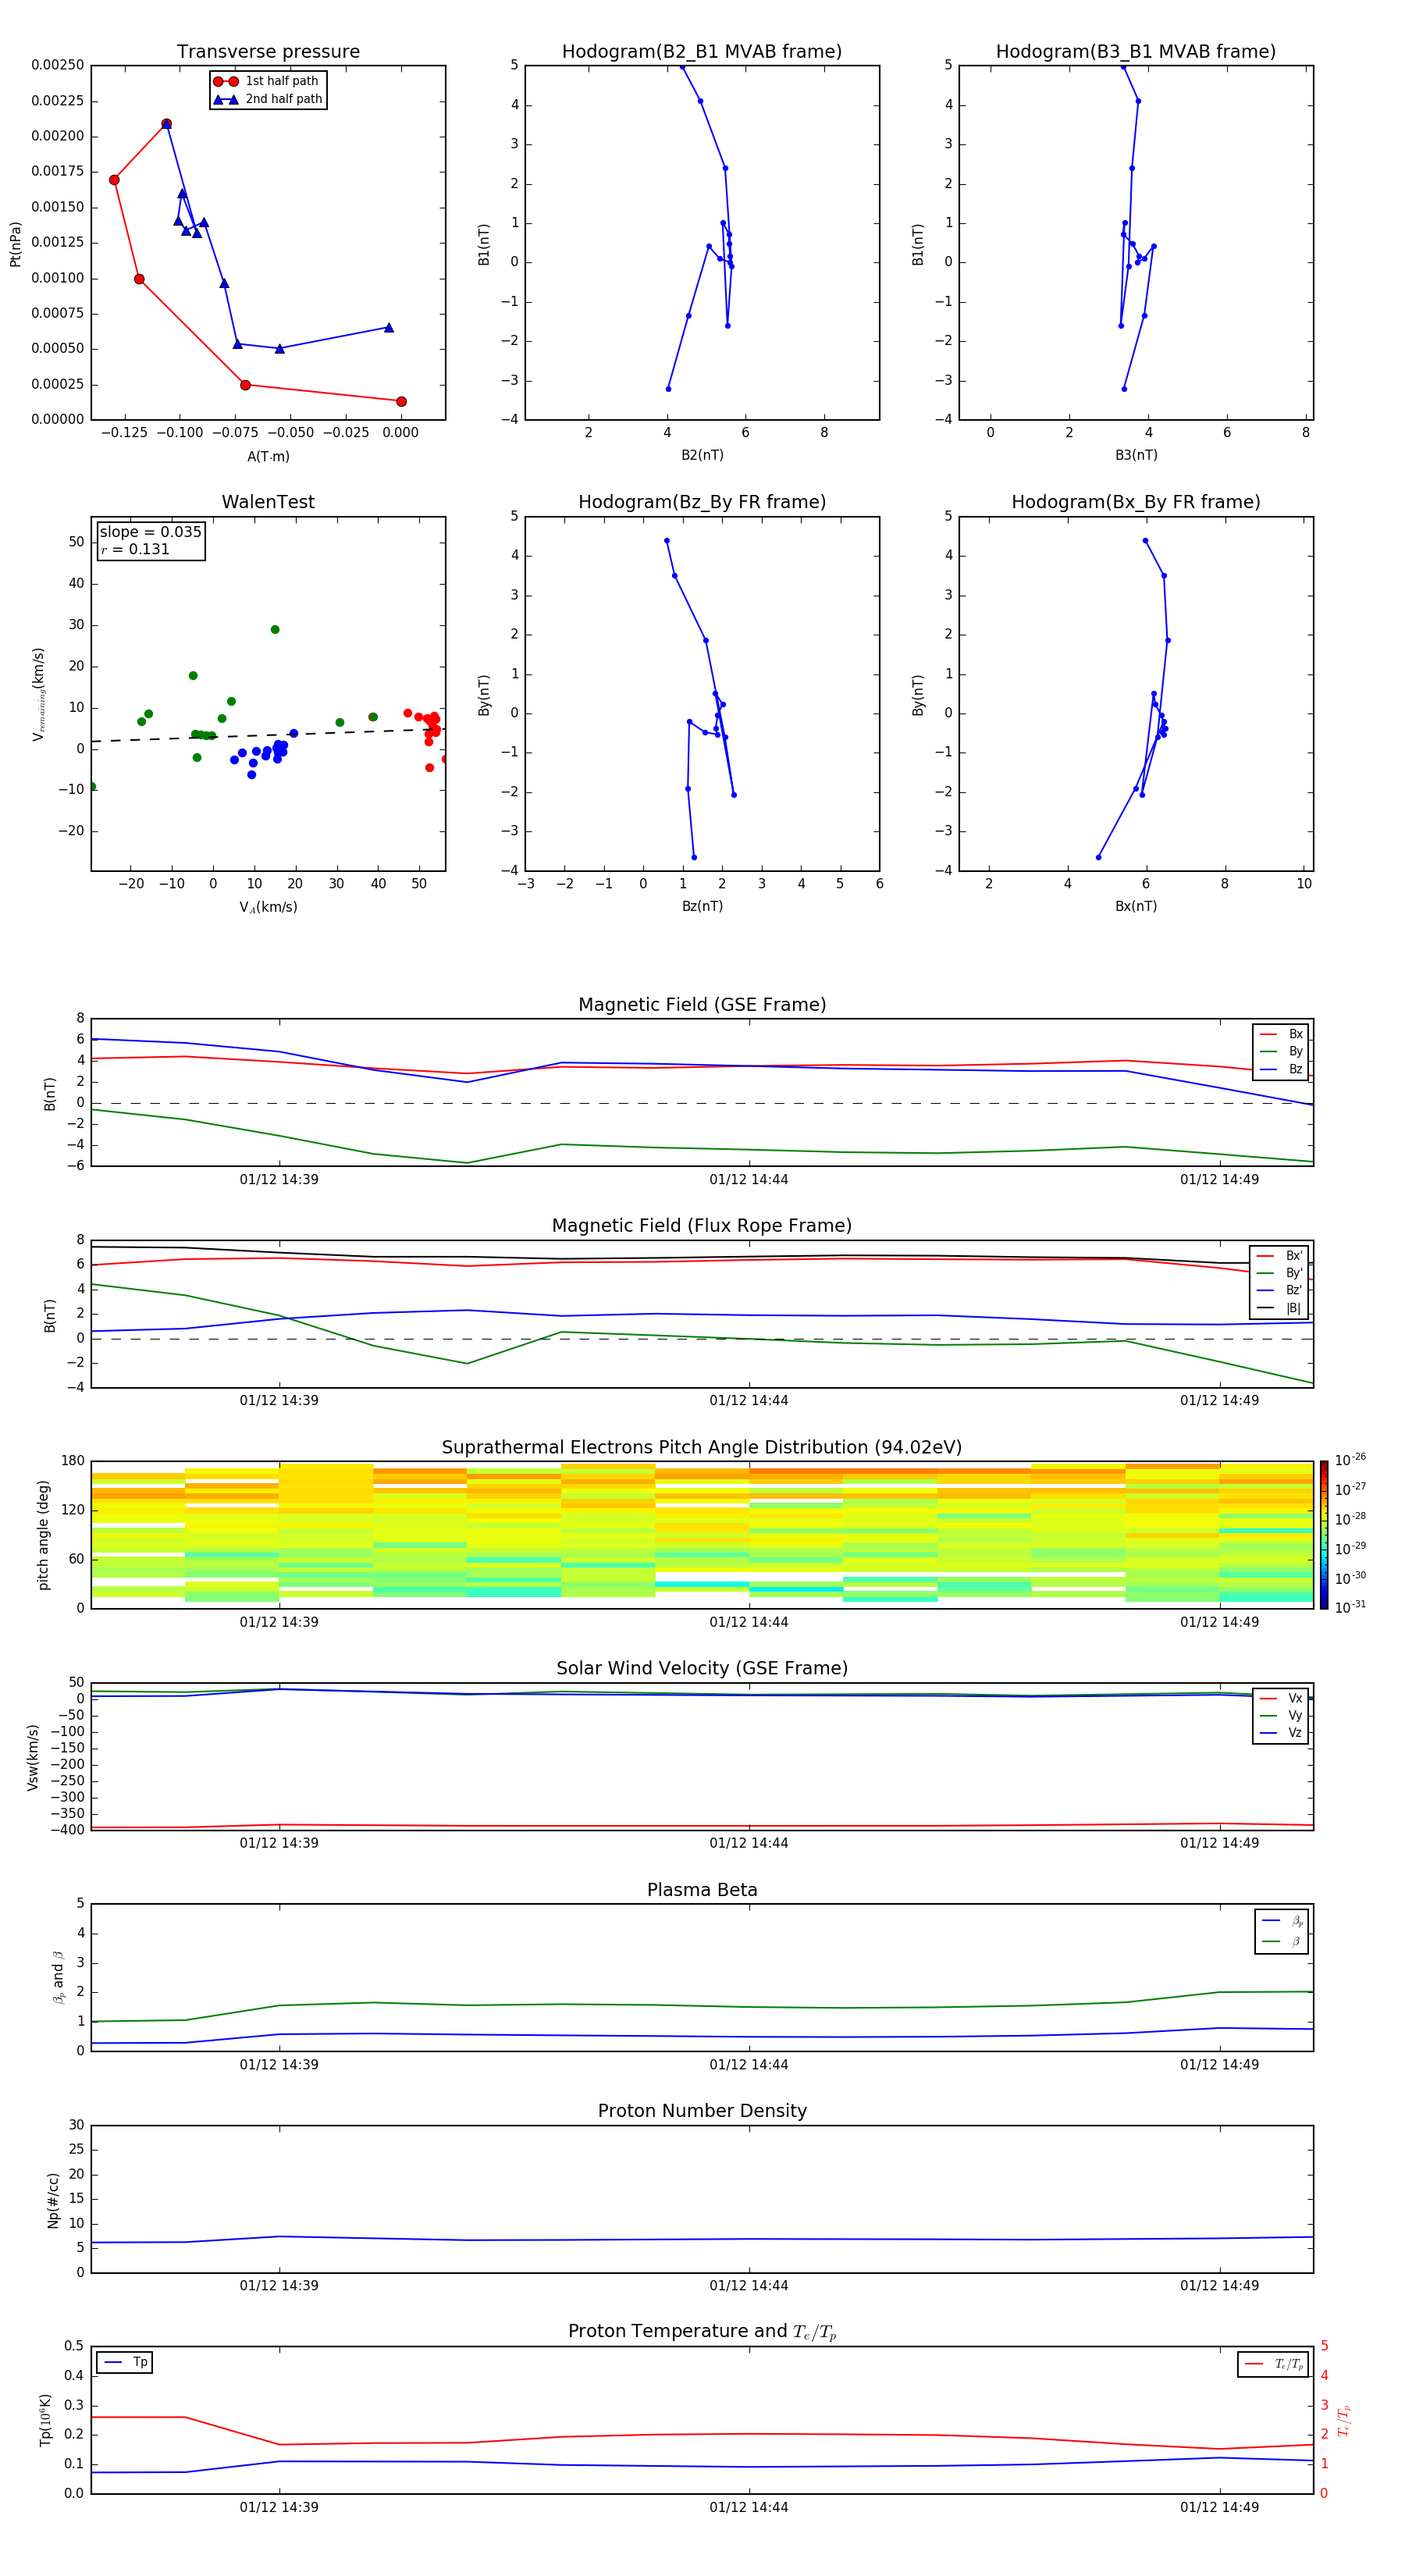Click the highest green point in WalenTest
This screenshot has height=2576, width=1405.
click(275, 630)
